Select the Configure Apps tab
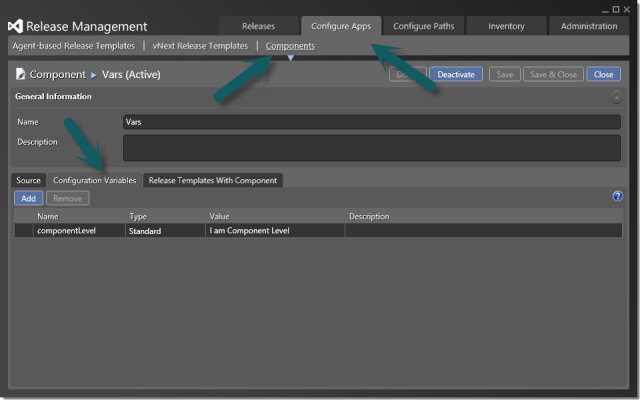This screenshot has width=640, height=400. pyautogui.click(x=341, y=26)
